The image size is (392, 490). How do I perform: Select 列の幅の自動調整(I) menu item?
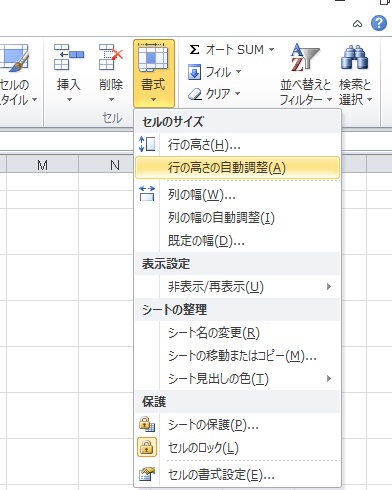[237, 218]
